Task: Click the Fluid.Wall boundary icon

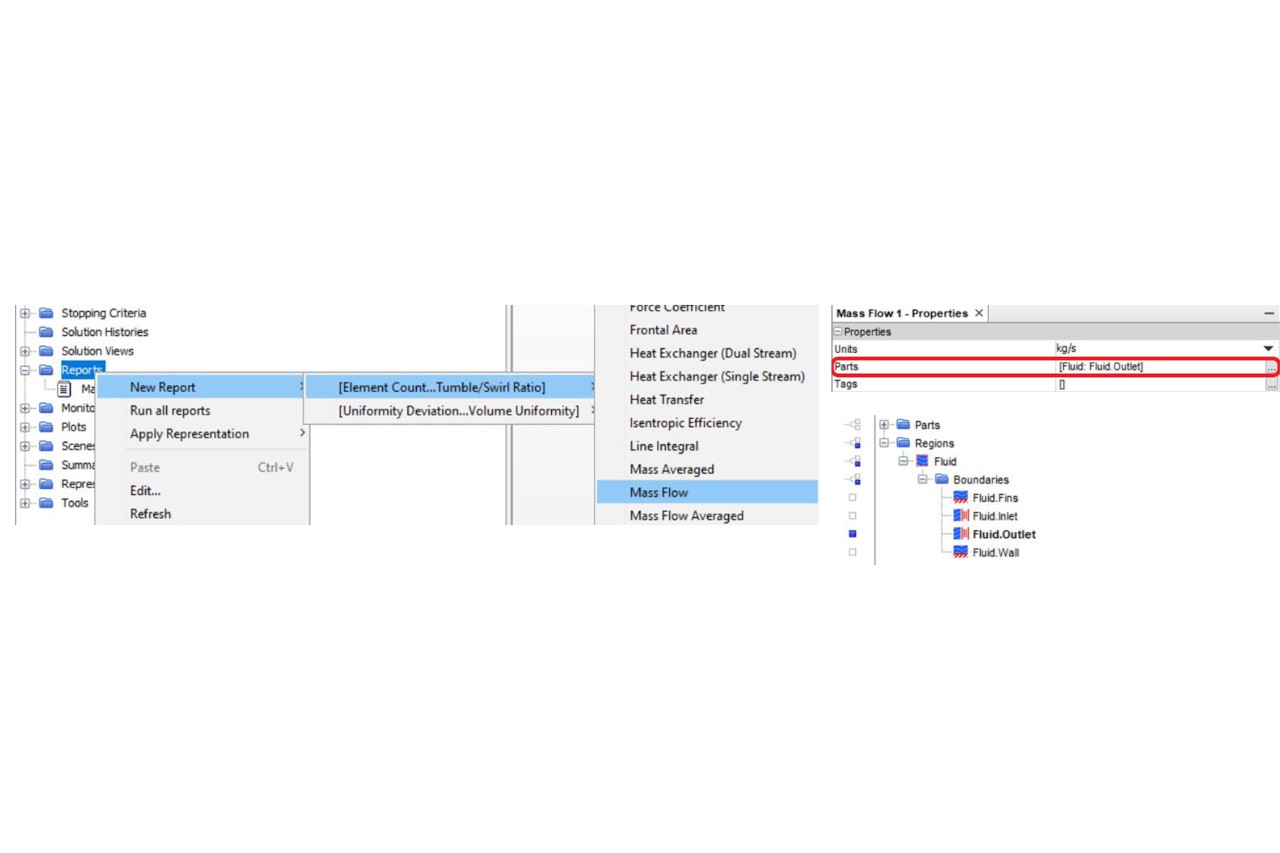Action: click(x=961, y=552)
